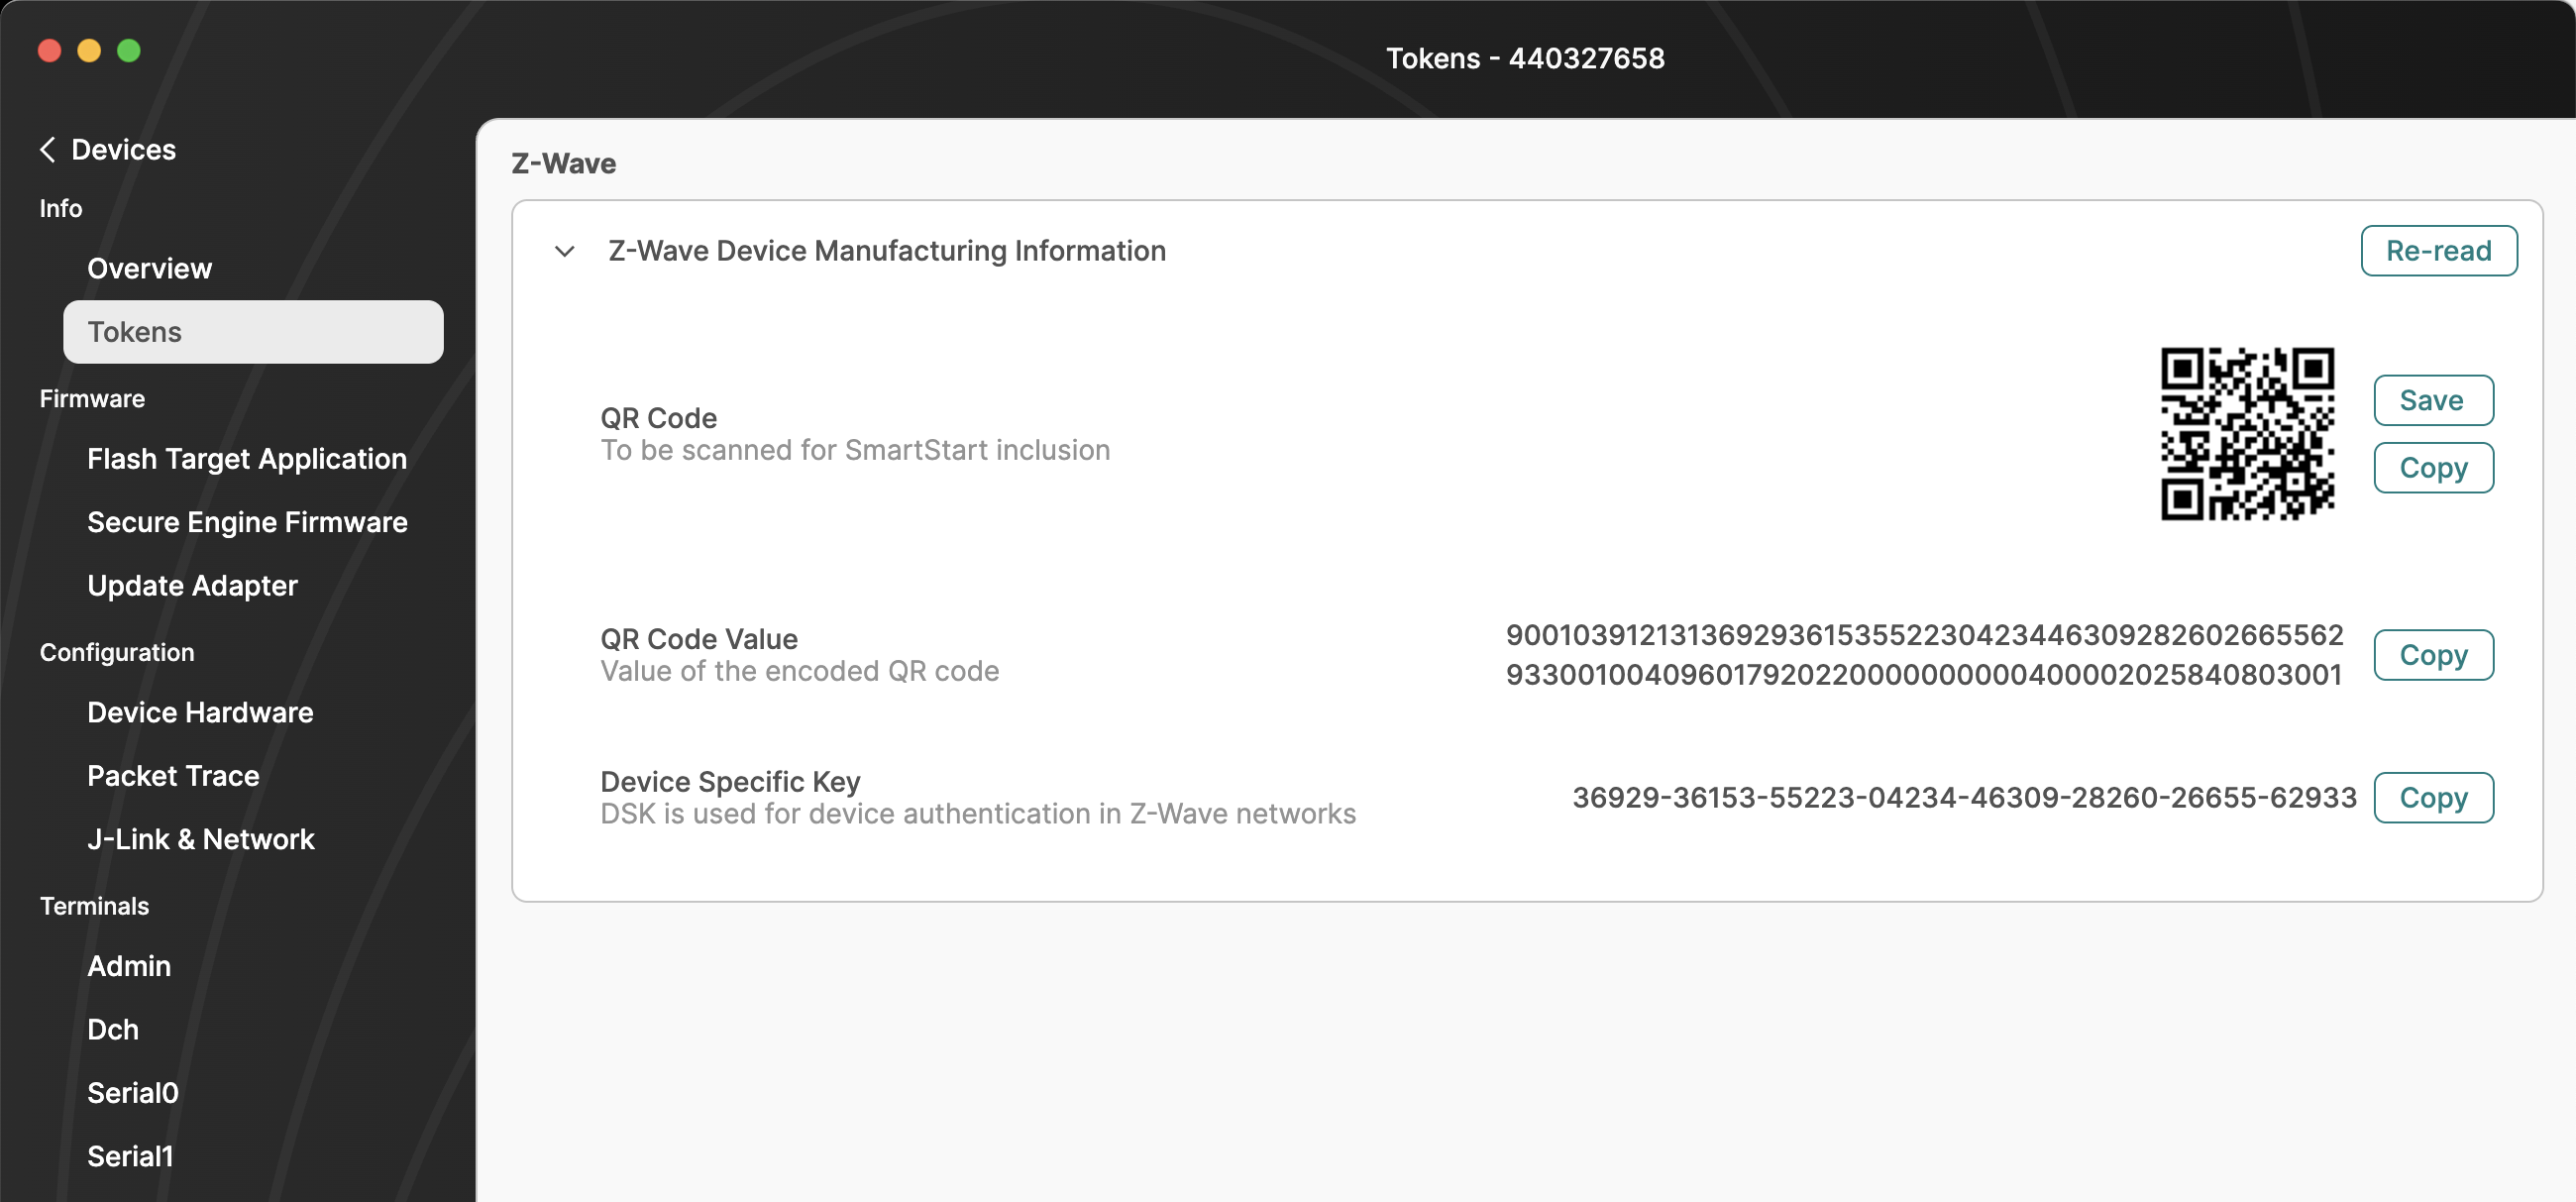Screen dimensions: 2576x1202
Task: Open the Update Adapter page
Action: click(192, 585)
